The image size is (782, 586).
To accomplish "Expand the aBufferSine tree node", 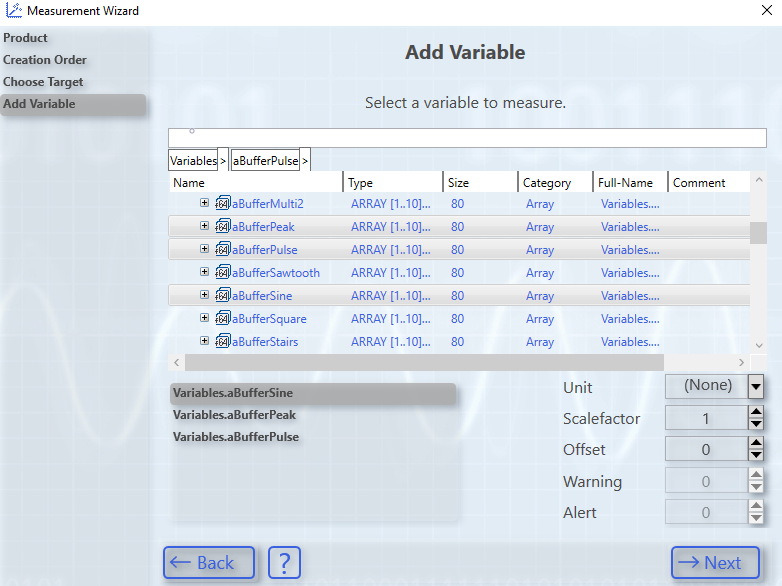I will tap(204, 294).
